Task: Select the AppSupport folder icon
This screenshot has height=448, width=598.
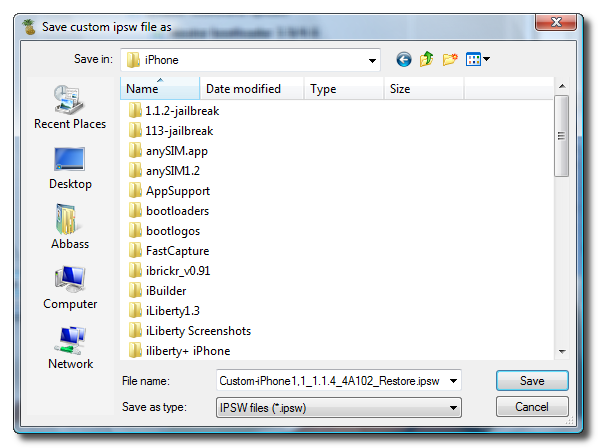Action: [135, 191]
